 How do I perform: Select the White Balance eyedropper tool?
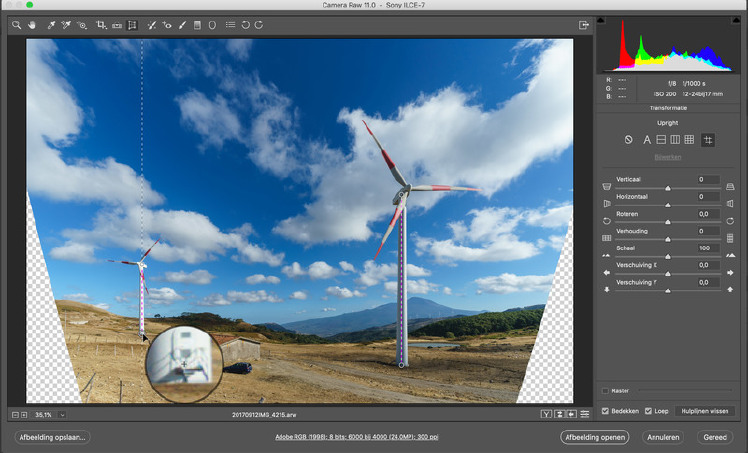51,25
